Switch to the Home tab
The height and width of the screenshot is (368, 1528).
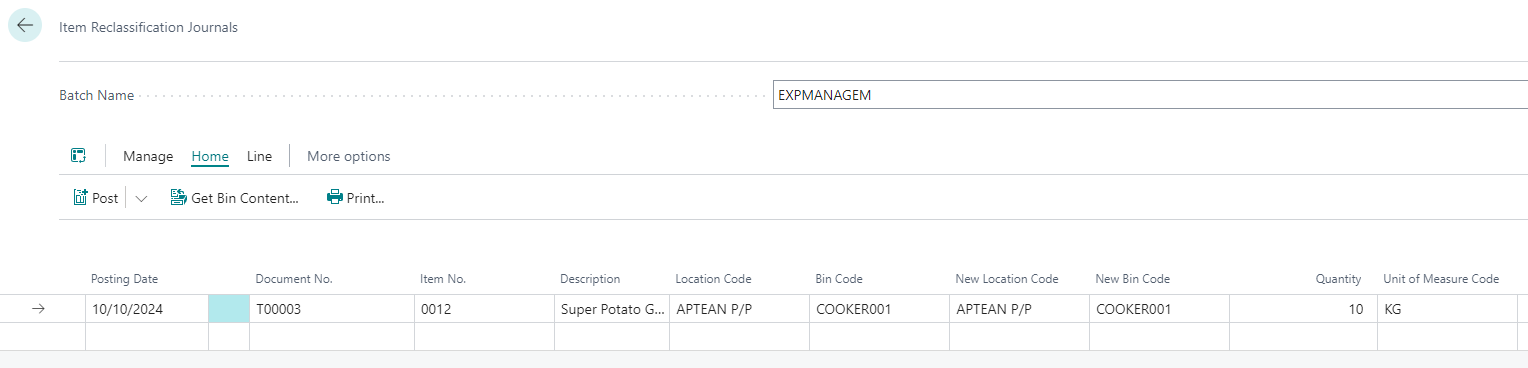[210, 156]
